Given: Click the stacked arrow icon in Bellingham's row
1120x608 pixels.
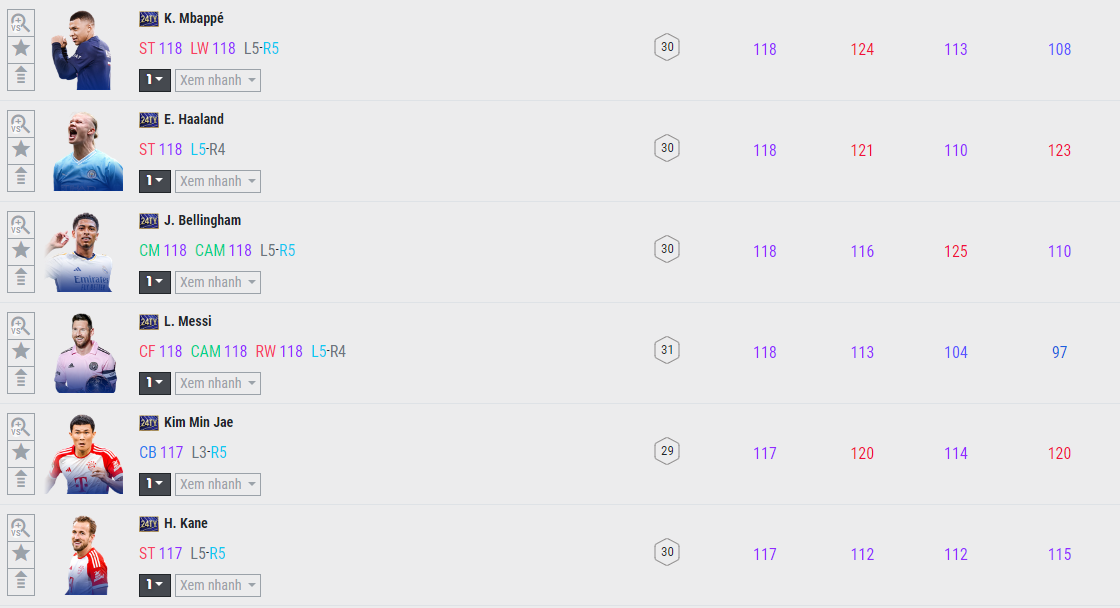Looking at the screenshot, I should click(x=21, y=278).
